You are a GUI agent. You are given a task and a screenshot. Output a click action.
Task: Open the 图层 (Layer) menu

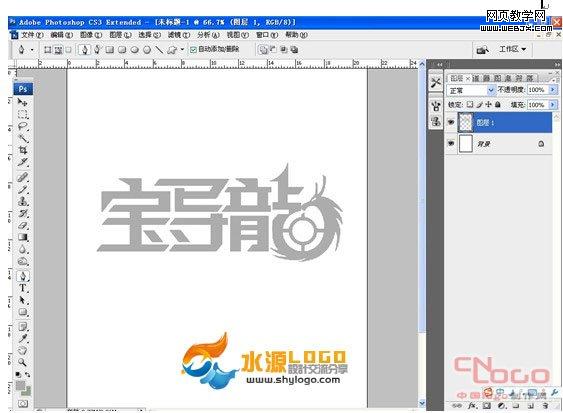pos(121,35)
